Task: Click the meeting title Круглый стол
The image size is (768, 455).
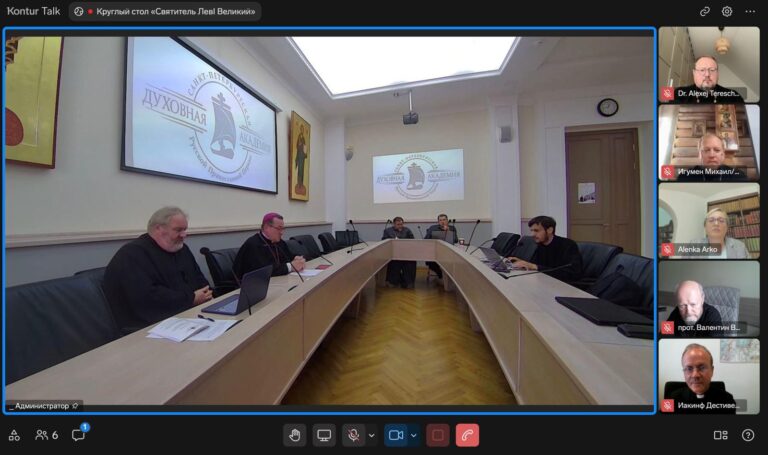Action: click(x=175, y=11)
